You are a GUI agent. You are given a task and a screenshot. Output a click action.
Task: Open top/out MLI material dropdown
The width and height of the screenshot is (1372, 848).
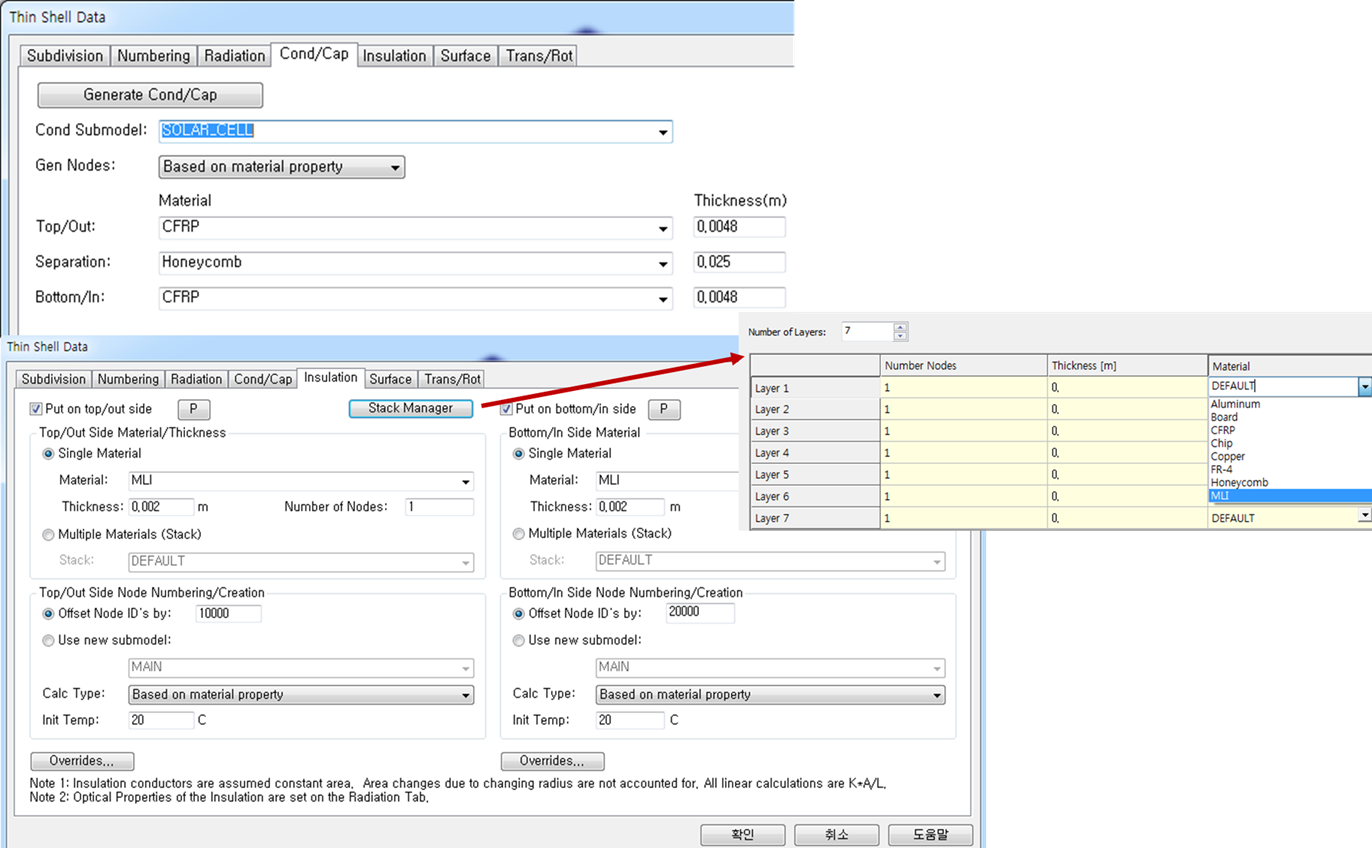[x=466, y=482]
